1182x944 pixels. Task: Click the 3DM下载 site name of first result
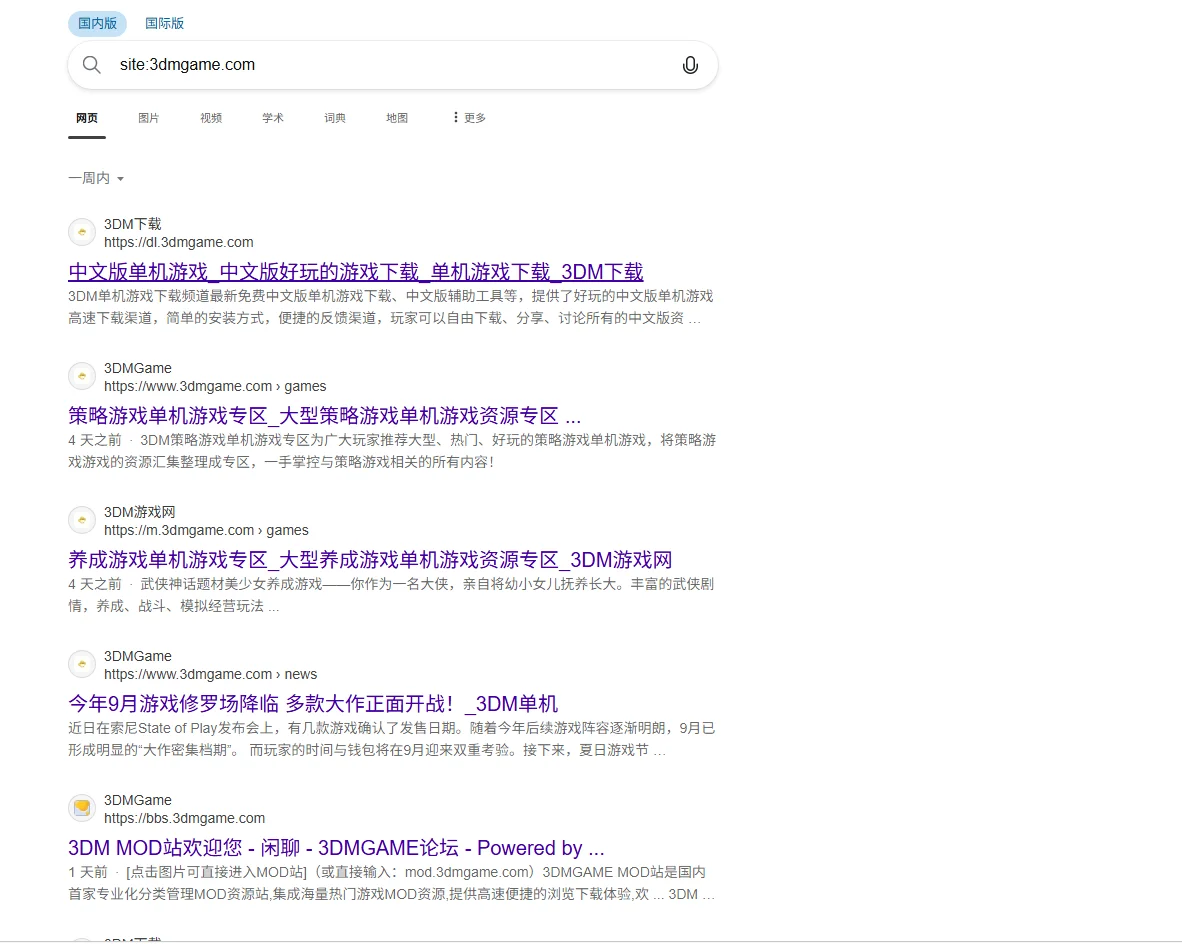click(x=133, y=224)
